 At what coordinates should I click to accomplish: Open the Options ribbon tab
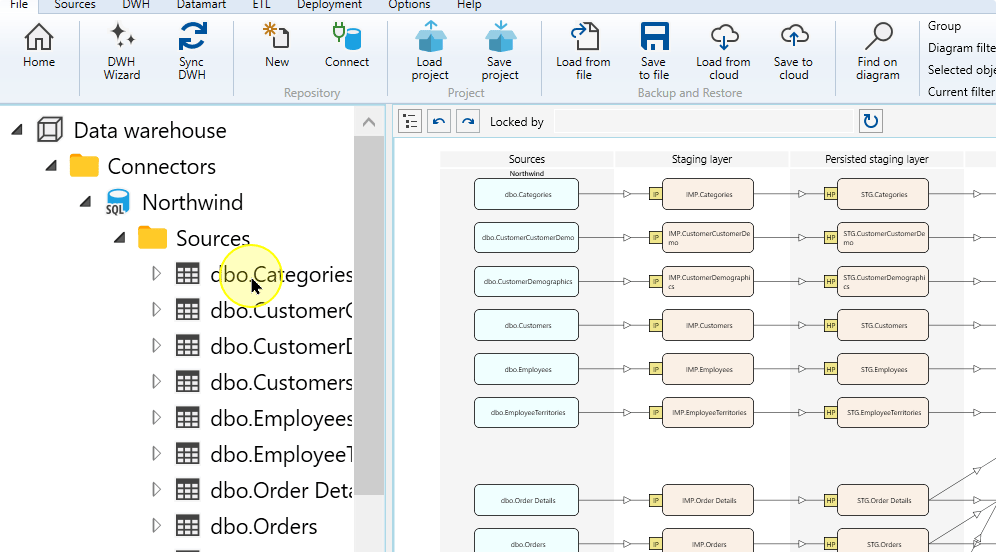[x=409, y=5]
